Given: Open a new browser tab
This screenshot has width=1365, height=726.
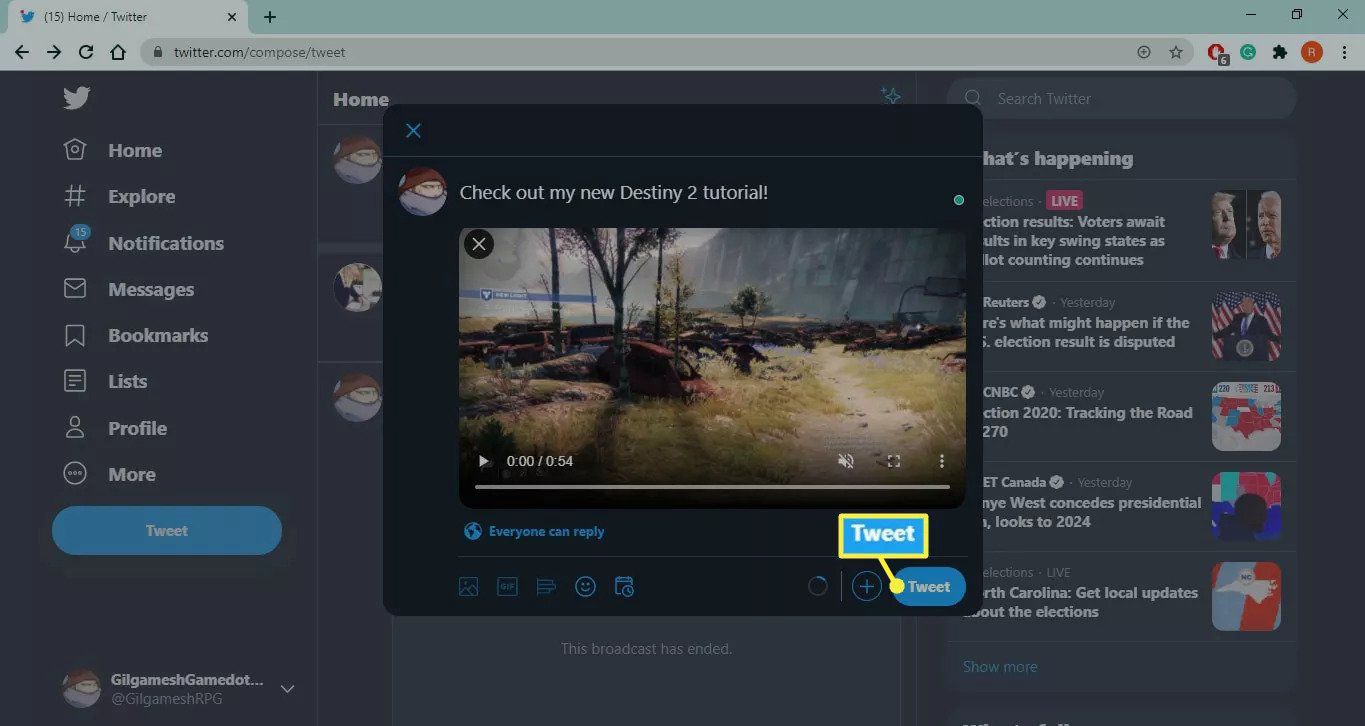Looking at the screenshot, I should (270, 17).
